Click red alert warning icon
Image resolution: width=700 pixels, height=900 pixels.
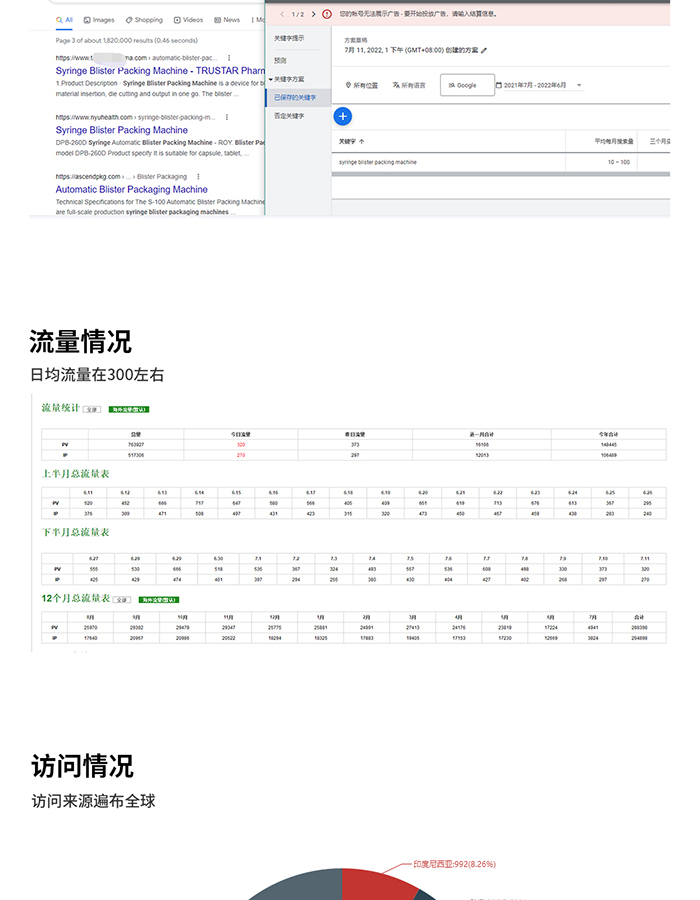tap(326, 14)
